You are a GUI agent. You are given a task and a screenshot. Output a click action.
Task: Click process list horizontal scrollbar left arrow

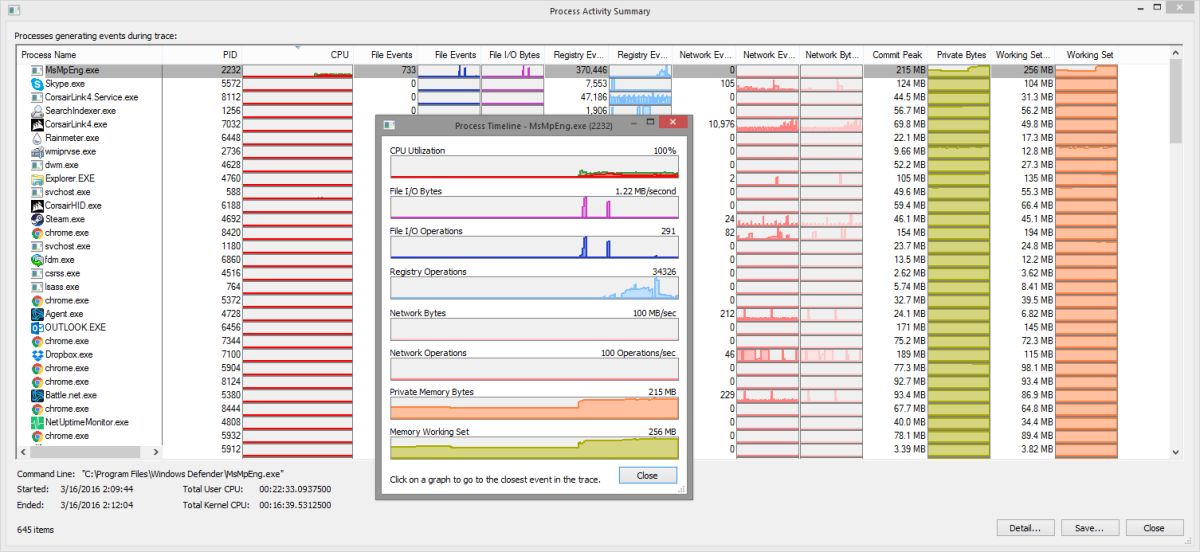[25, 452]
